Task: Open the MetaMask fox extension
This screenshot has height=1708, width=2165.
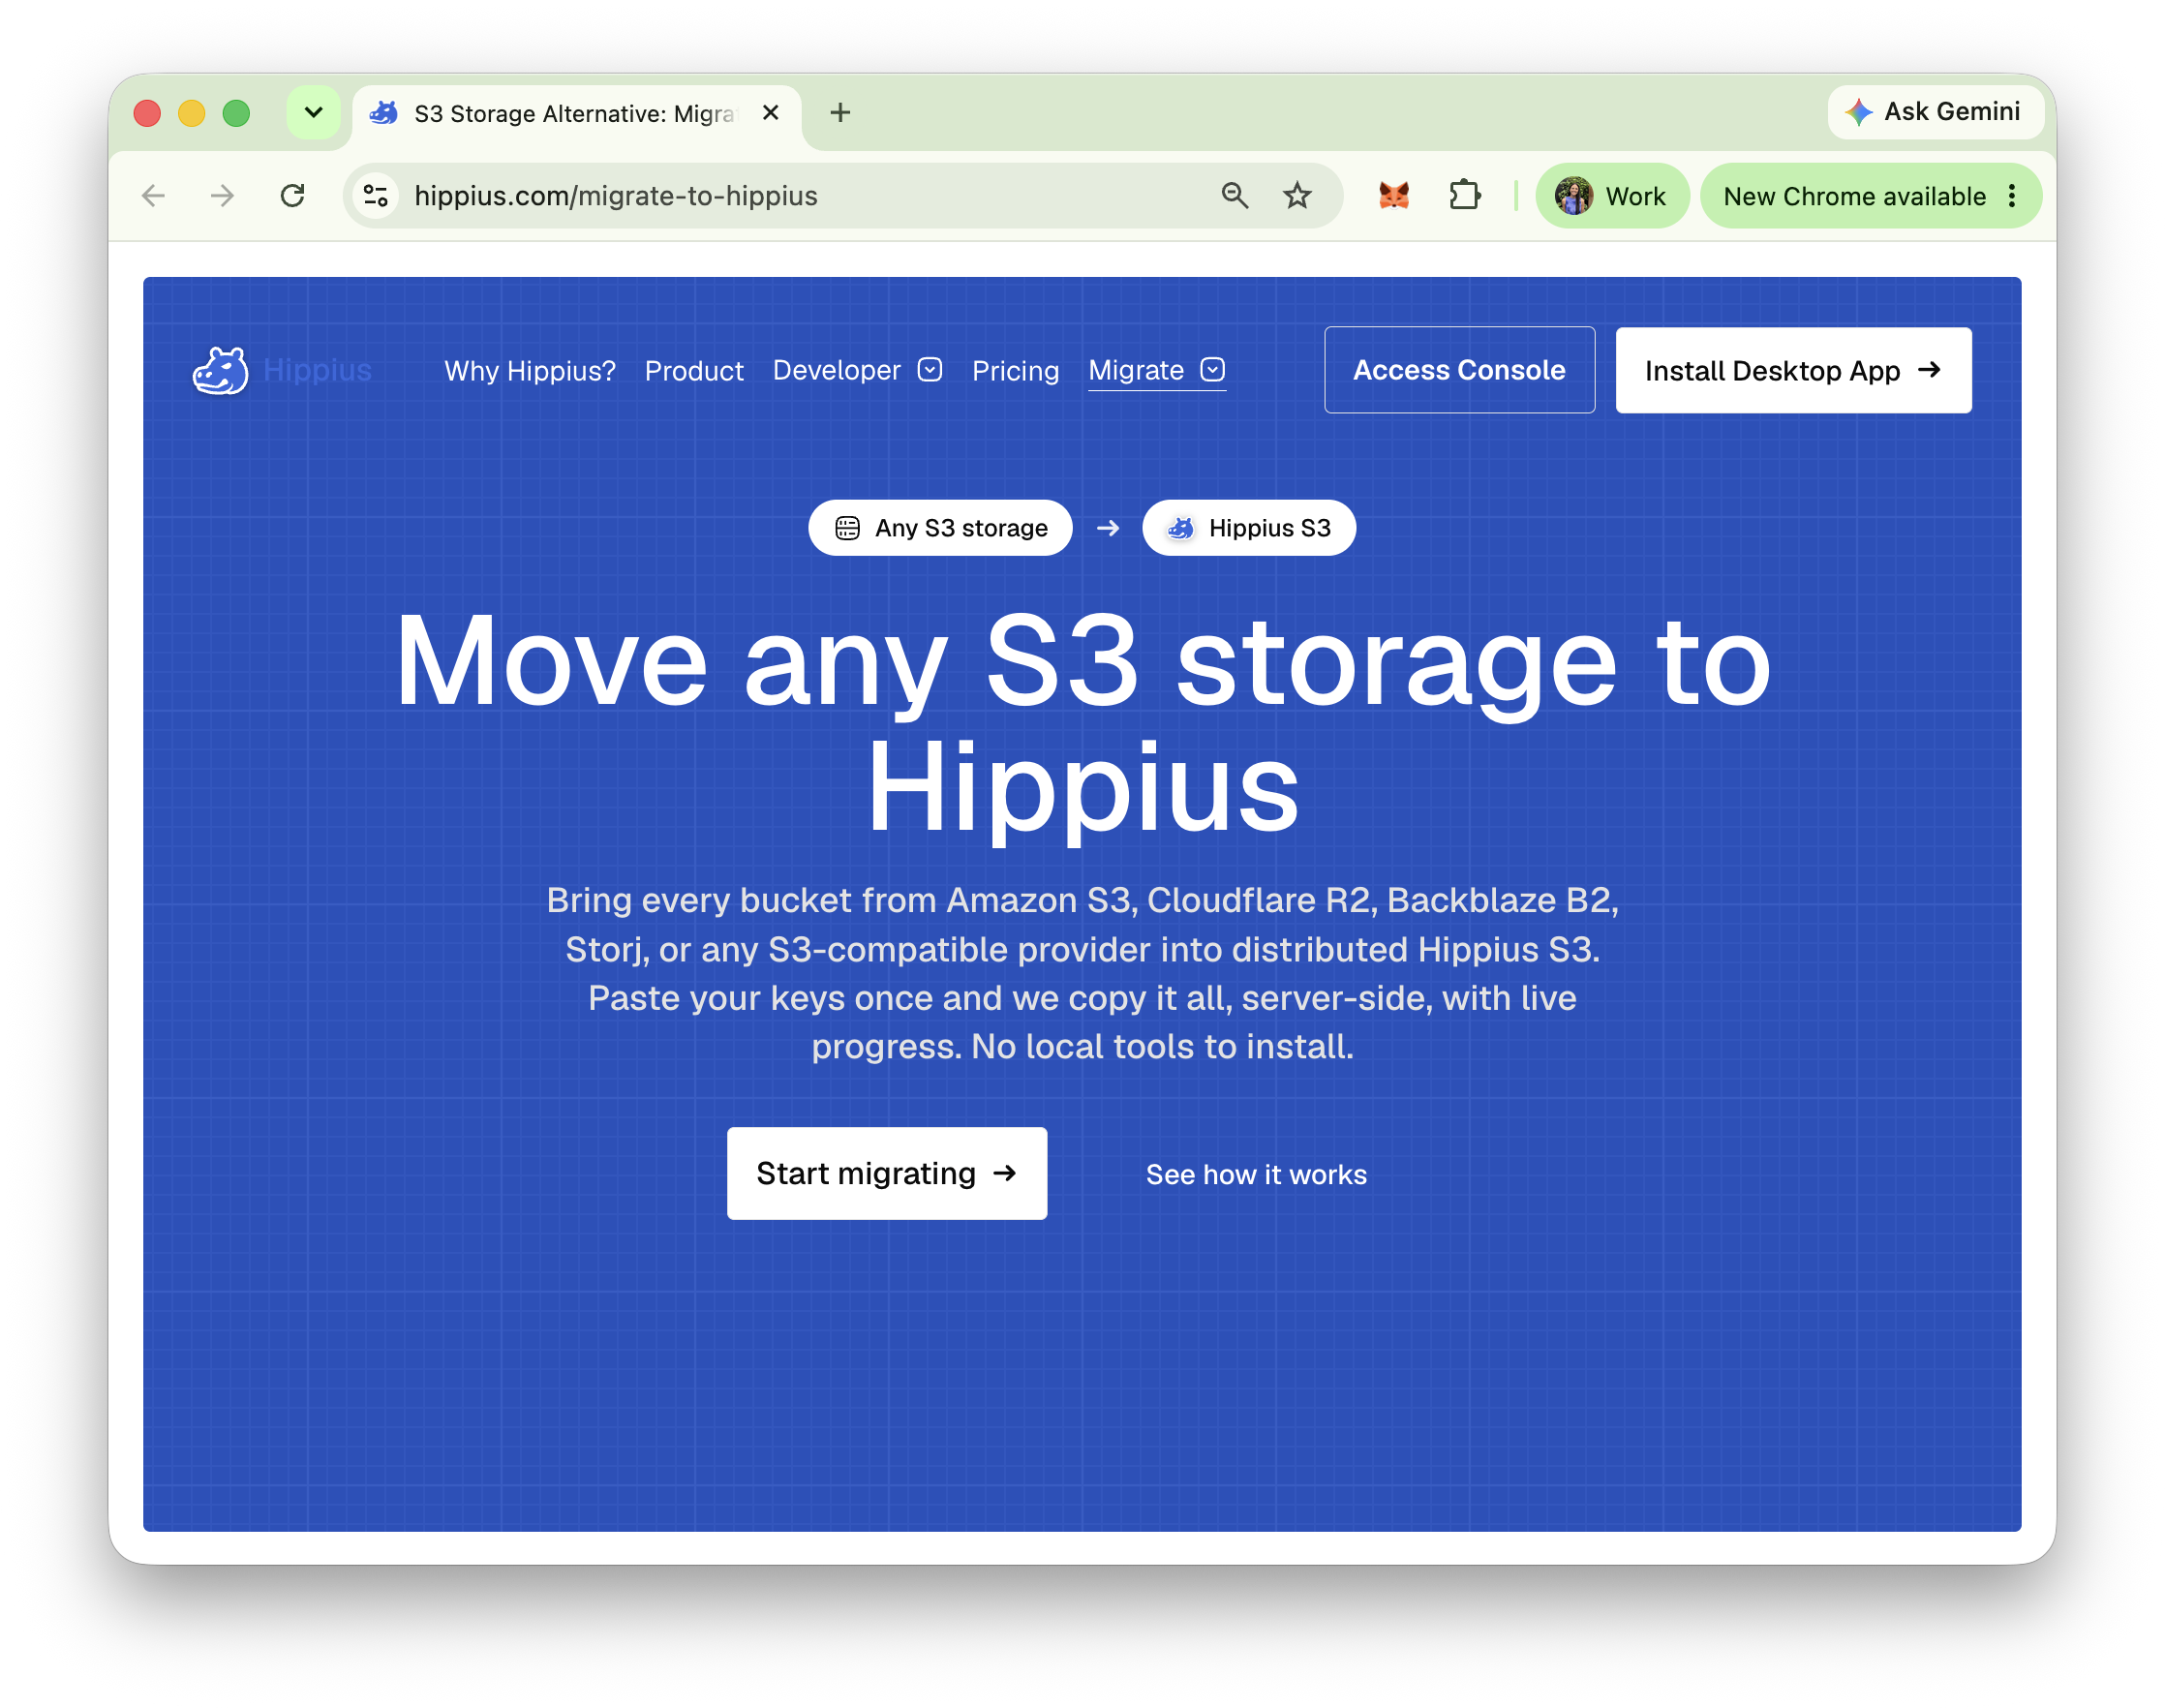Action: [x=1394, y=196]
